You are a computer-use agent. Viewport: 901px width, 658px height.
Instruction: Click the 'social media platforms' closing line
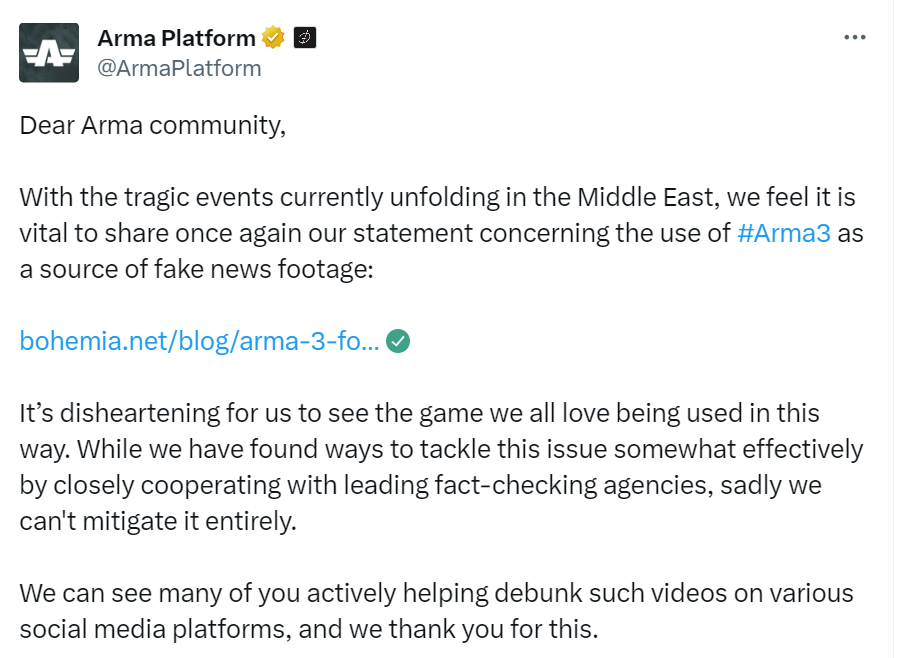point(309,629)
